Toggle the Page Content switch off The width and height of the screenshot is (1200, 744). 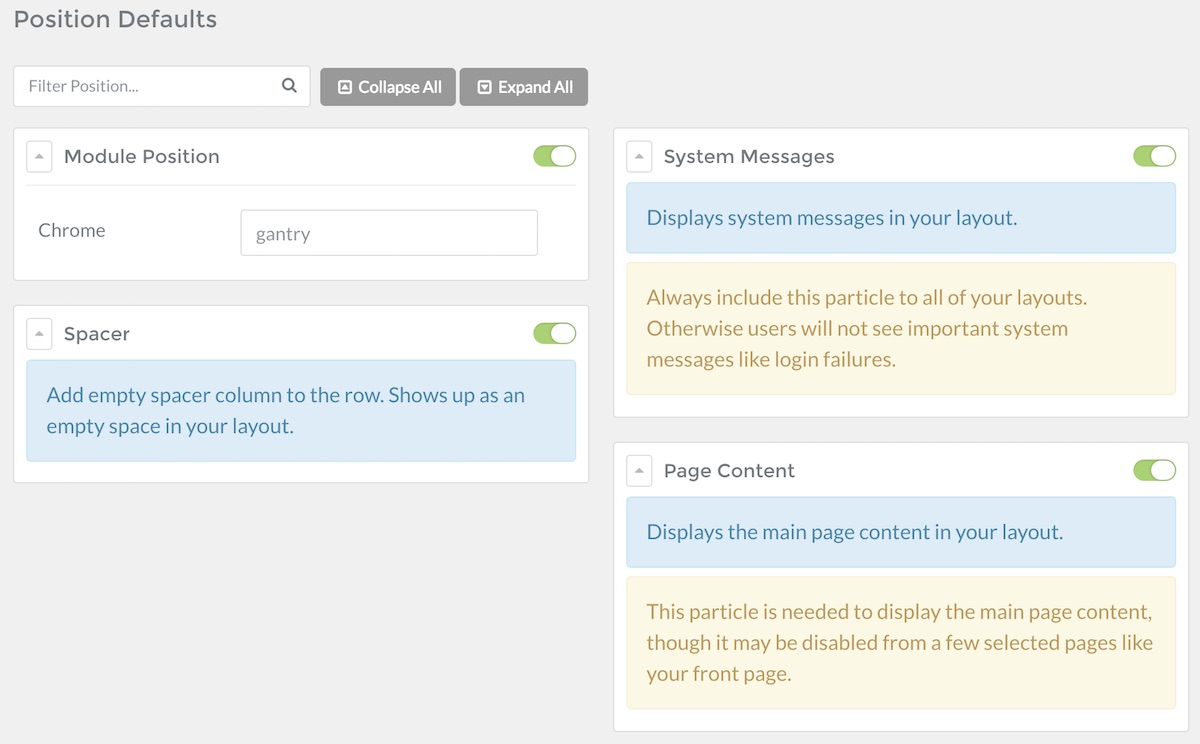(1154, 470)
